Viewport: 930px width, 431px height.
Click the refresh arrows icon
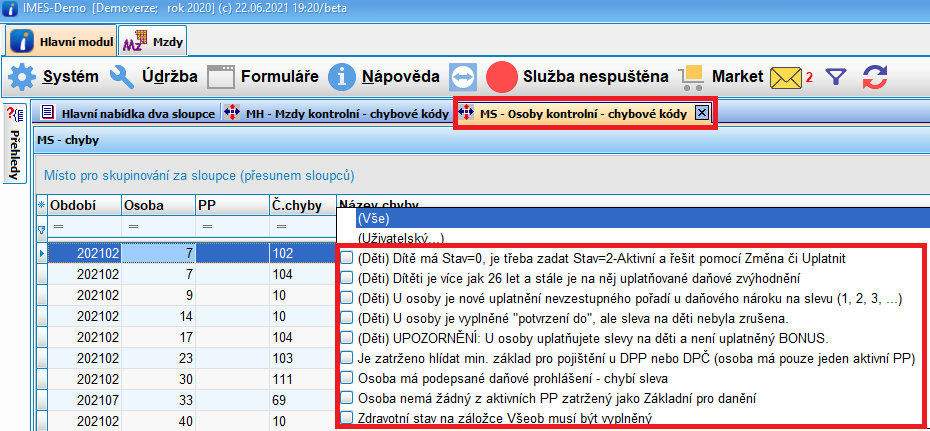[x=875, y=77]
